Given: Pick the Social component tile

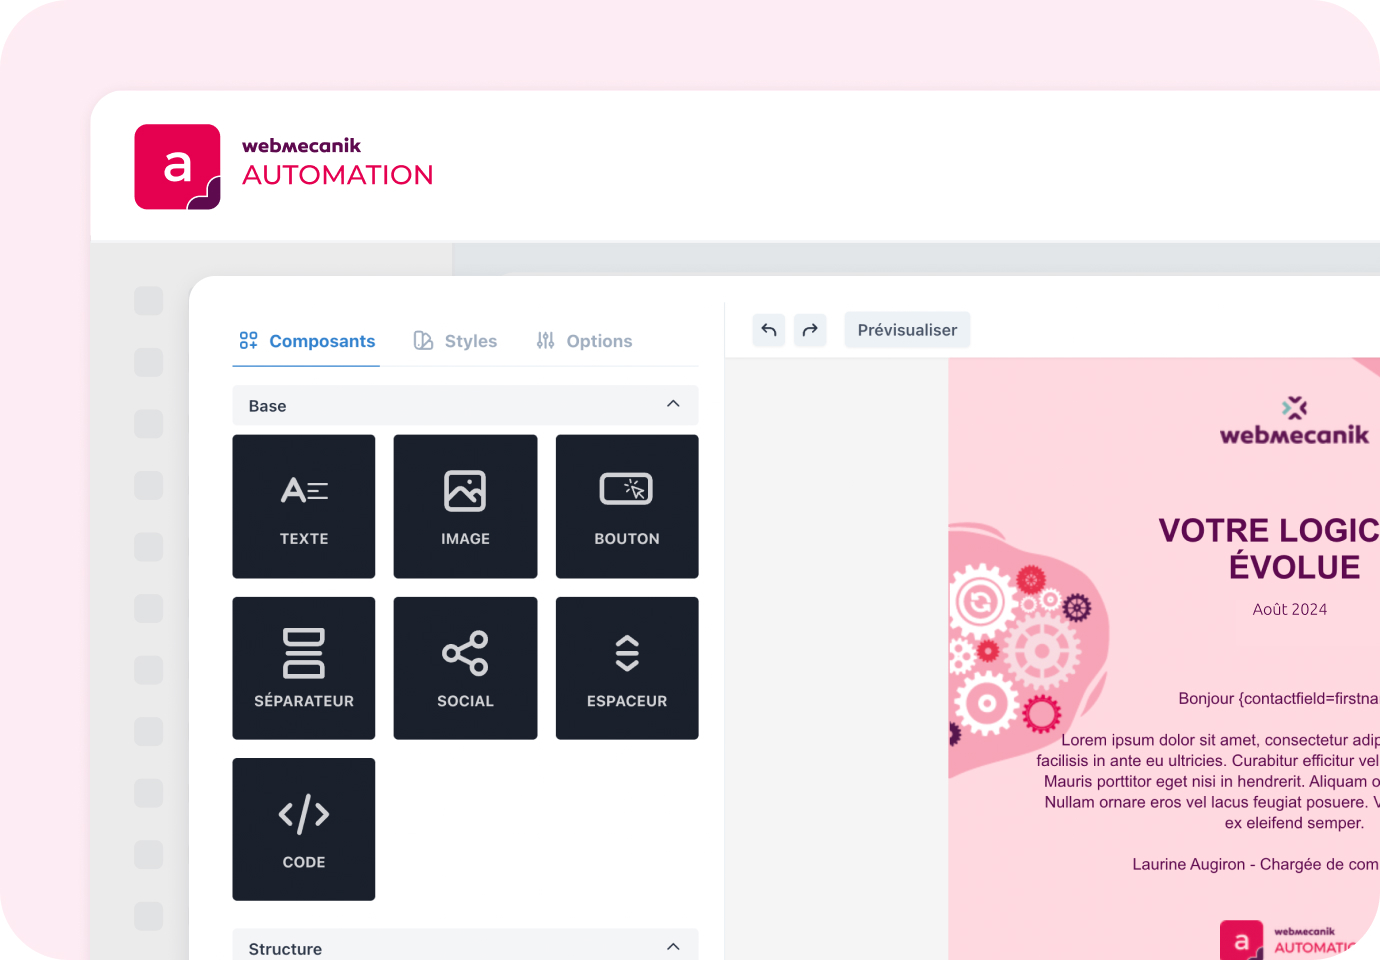Looking at the screenshot, I should pos(465,668).
